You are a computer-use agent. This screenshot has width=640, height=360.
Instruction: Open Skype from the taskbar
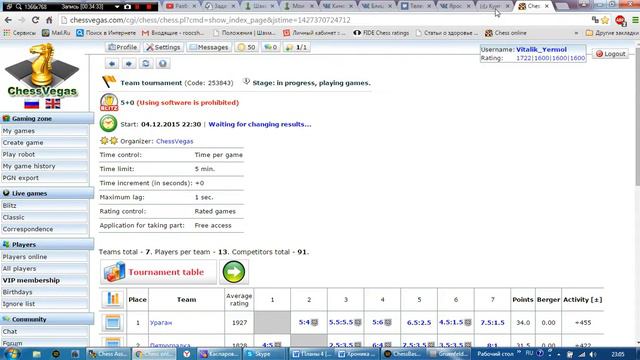click(x=262, y=354)
